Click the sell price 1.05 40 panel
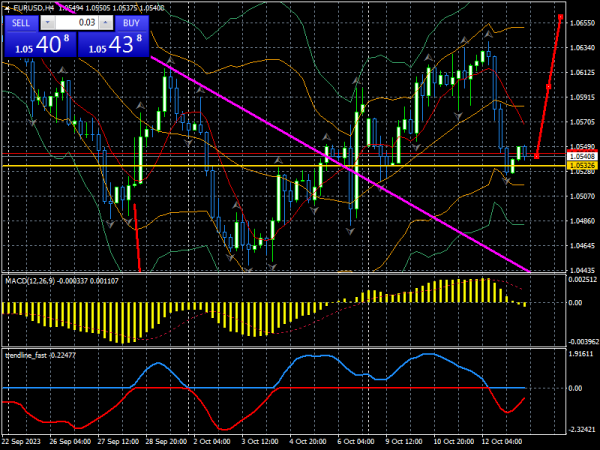The height and width of the screenshot is (450, 600). (x=38, y=45)
